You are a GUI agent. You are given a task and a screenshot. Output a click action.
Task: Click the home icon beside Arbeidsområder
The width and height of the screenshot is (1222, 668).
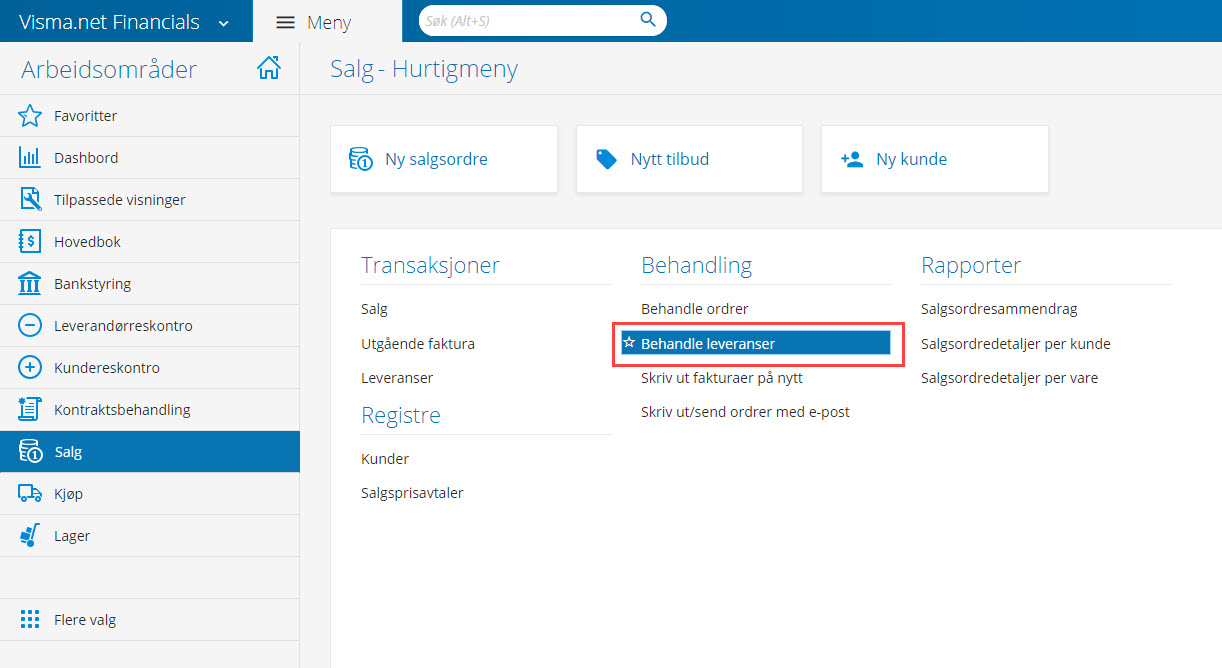268,68
